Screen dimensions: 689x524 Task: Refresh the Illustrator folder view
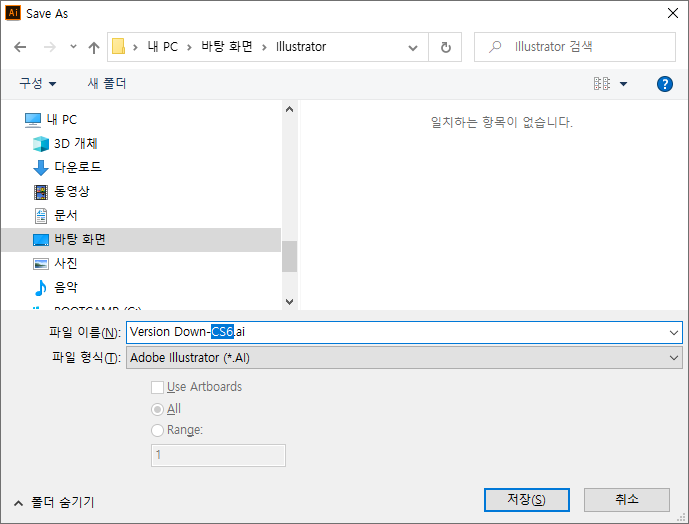click(445, 47)
